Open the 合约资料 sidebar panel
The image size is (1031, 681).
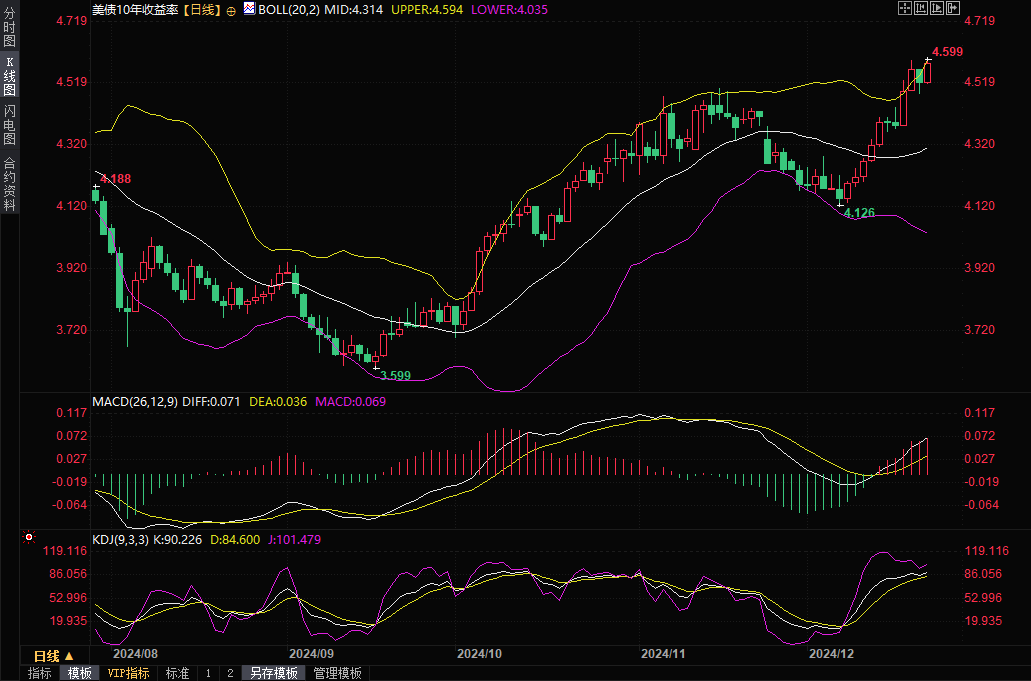pyautogui.click(x=9, y=183)
